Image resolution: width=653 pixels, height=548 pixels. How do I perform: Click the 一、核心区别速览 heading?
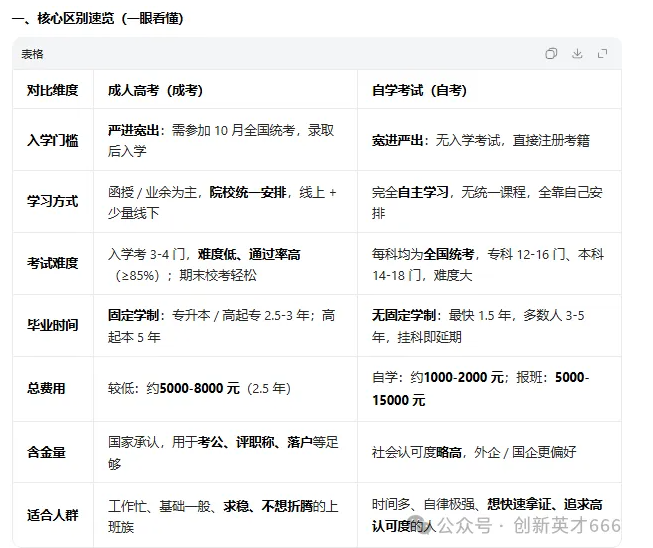coord(97,18)
